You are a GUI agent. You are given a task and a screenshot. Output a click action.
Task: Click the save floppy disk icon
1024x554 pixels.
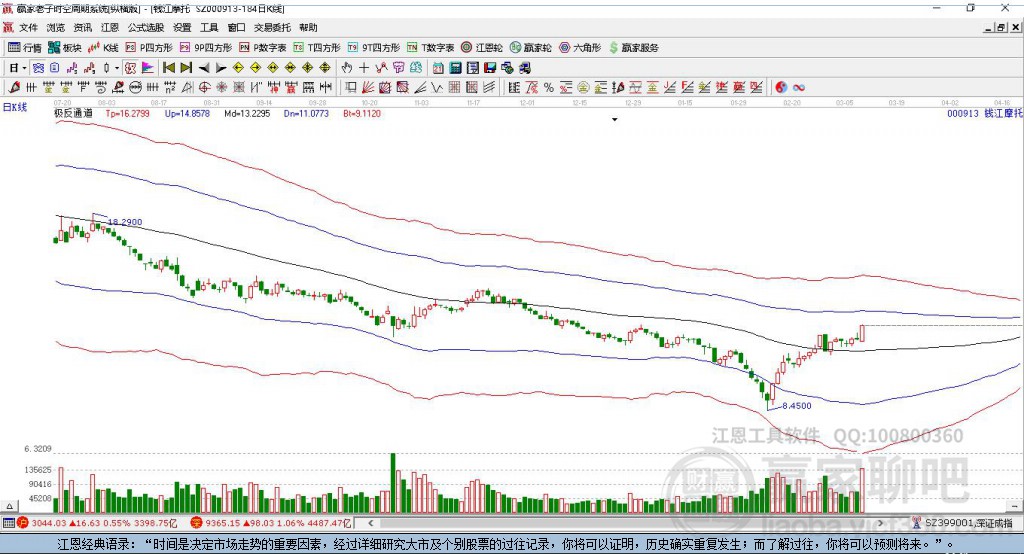(x=490, y=68)
